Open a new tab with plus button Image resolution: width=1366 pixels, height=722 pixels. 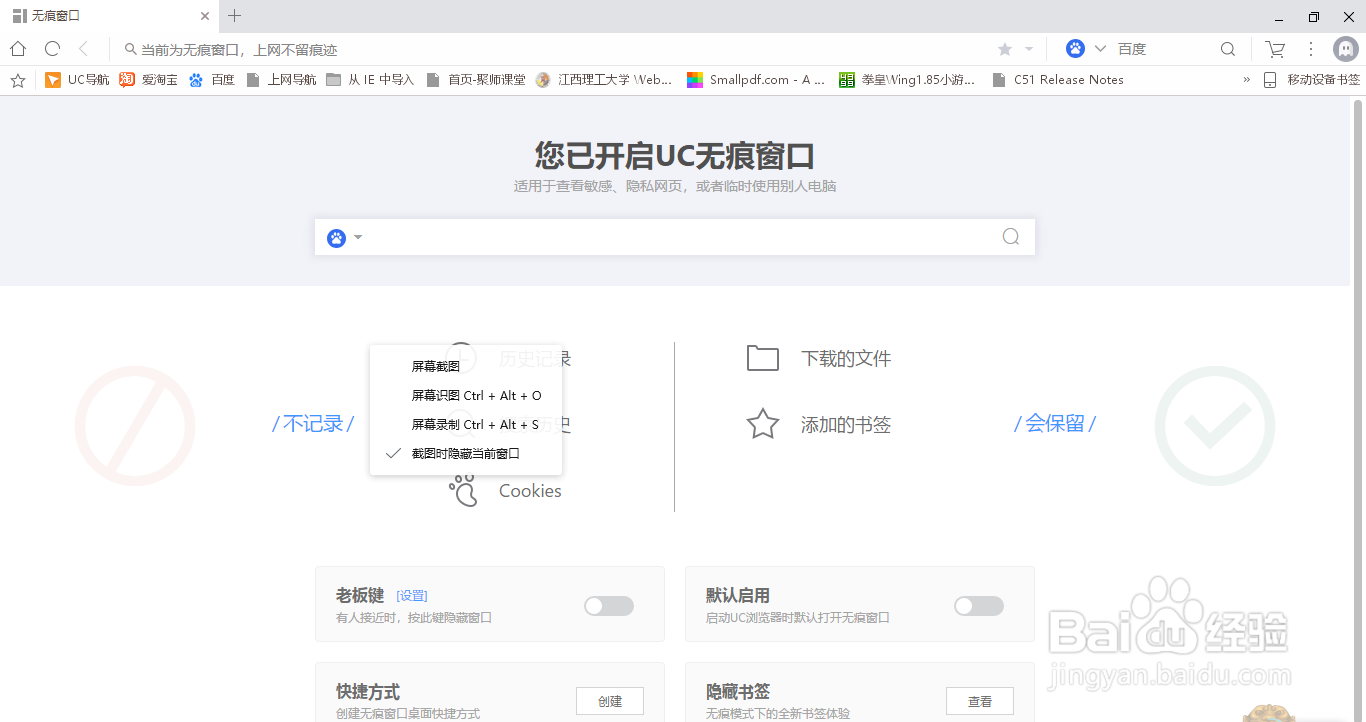click(x=235, y=16)
